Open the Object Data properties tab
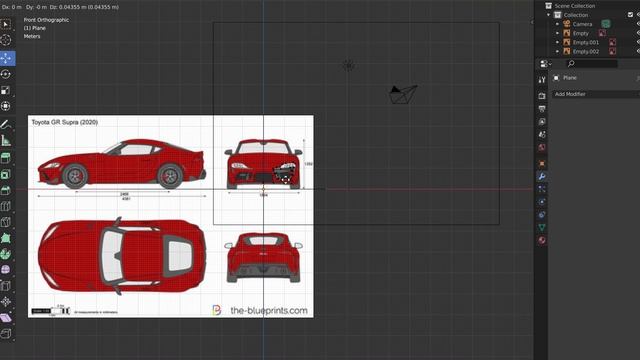640x360 pixels. 542,227
